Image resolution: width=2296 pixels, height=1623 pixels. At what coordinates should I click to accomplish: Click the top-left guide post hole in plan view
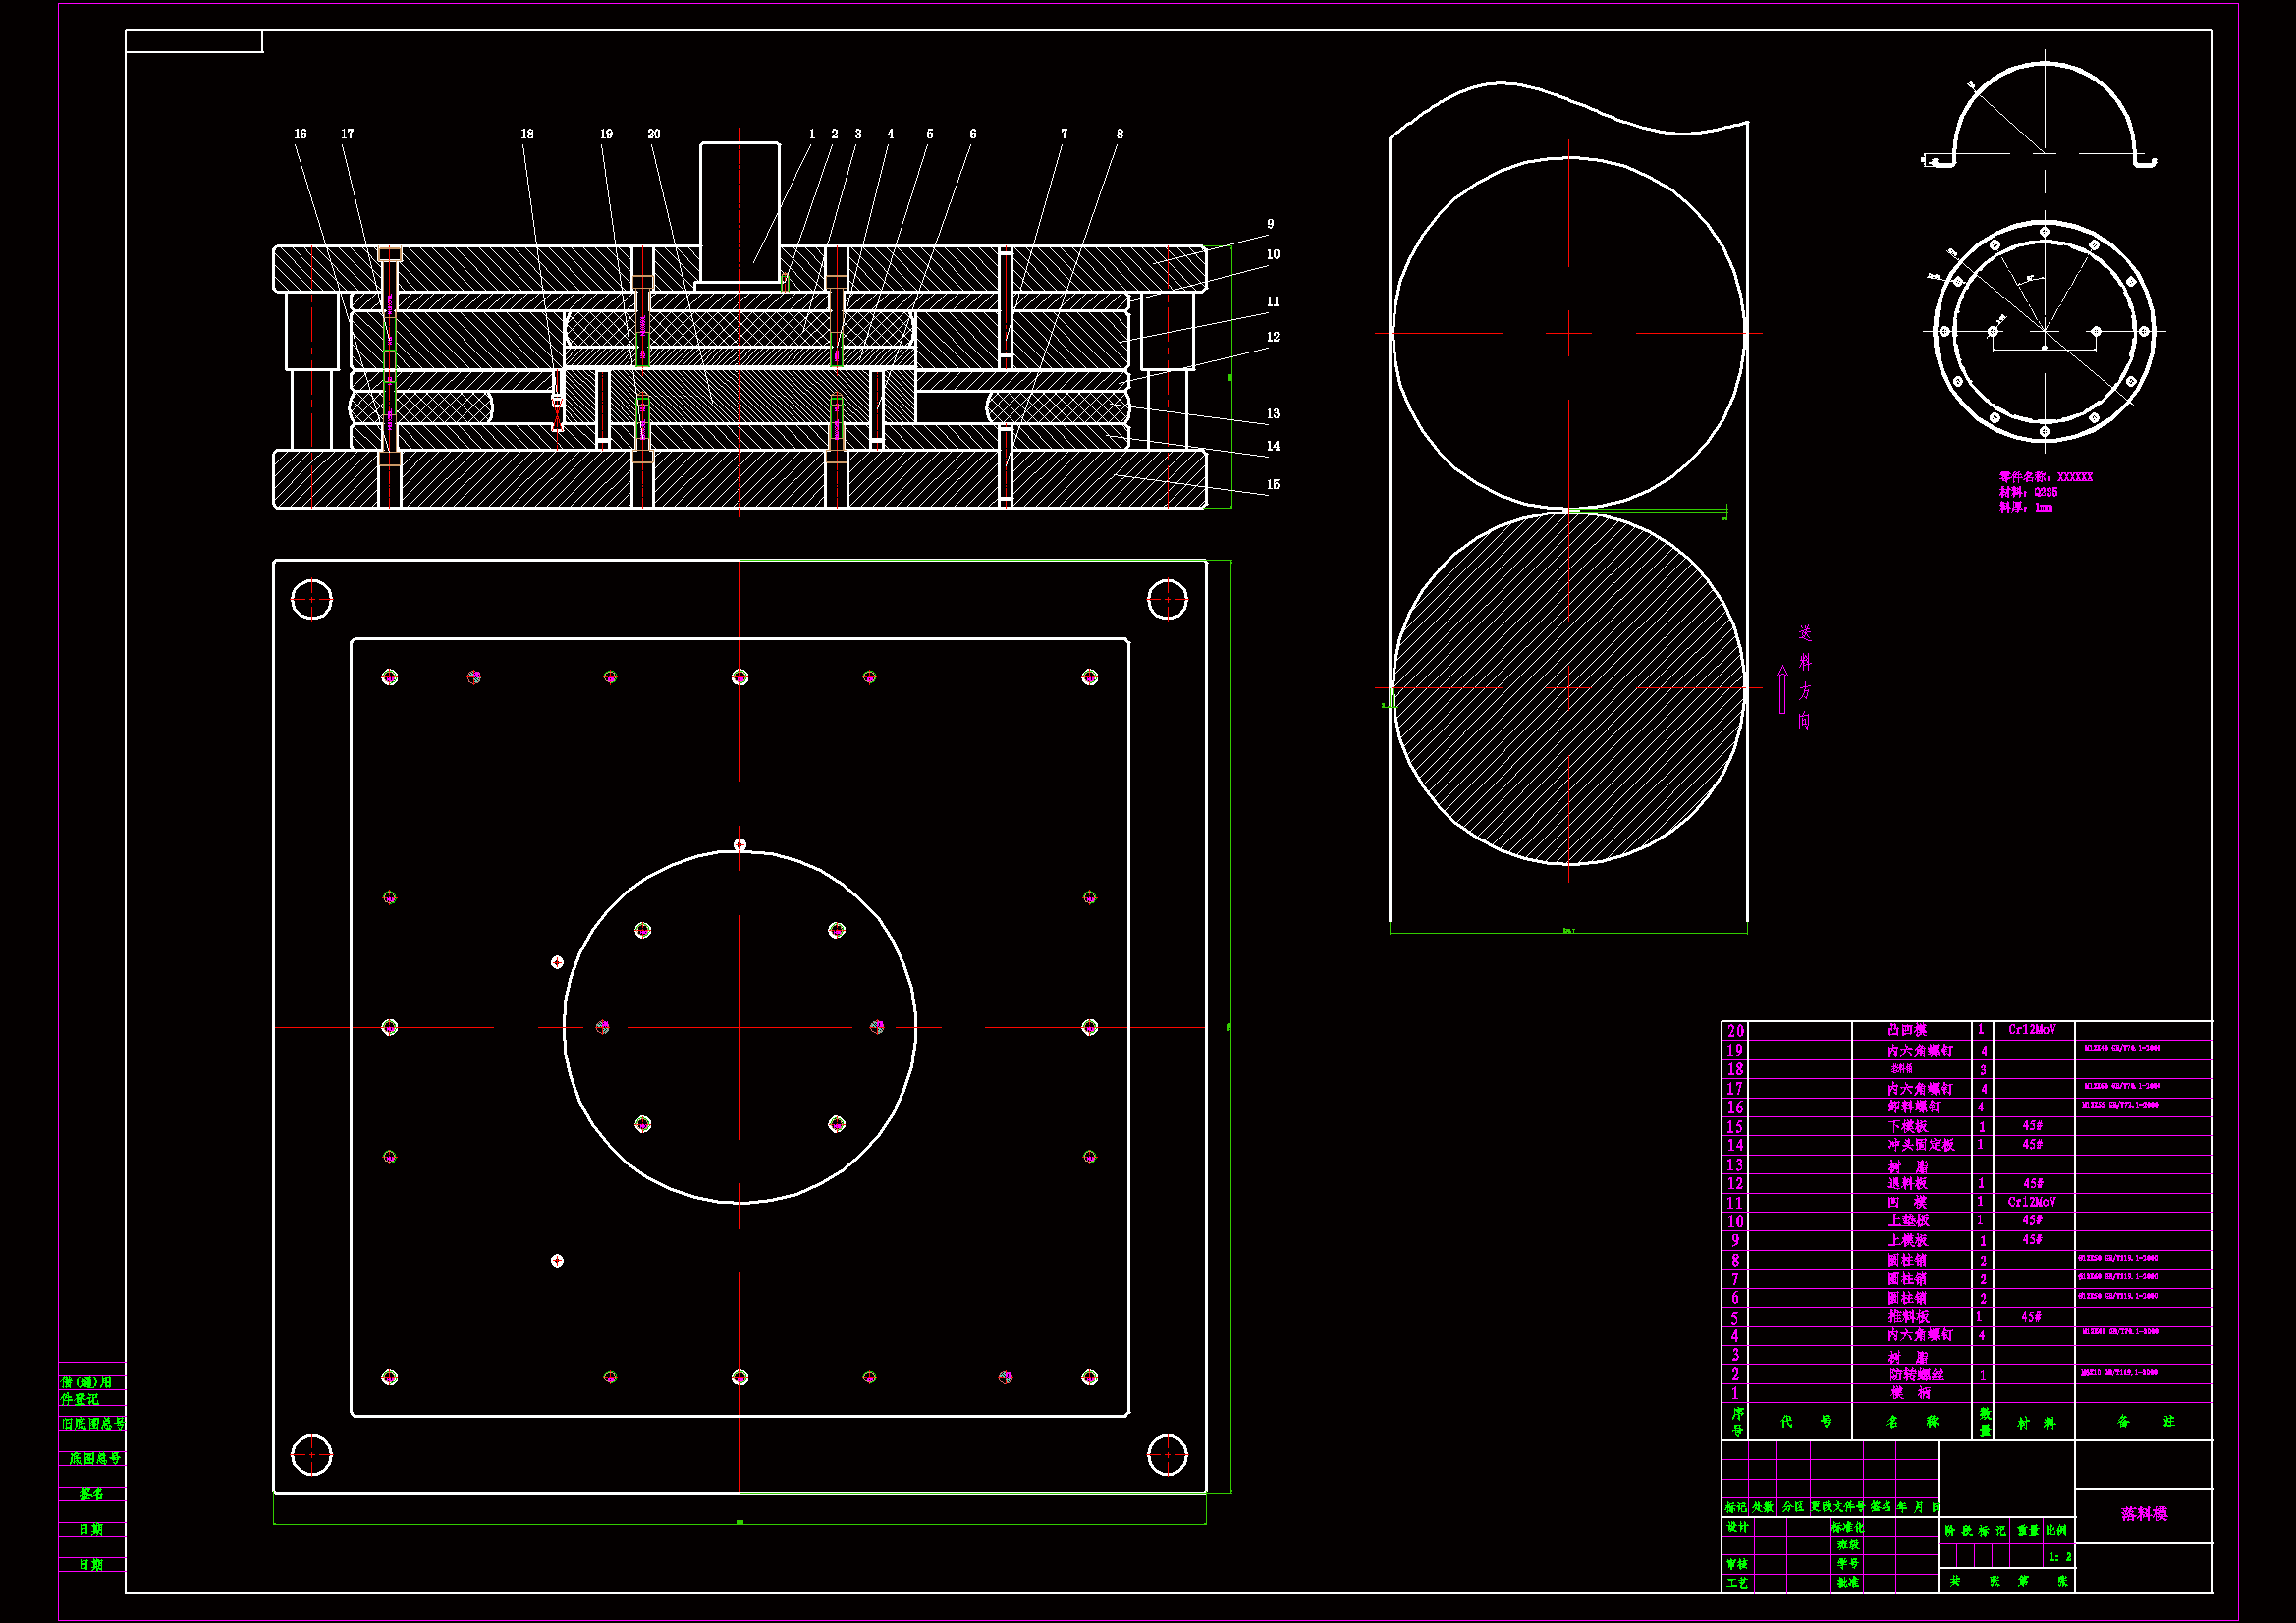[311, 599]
